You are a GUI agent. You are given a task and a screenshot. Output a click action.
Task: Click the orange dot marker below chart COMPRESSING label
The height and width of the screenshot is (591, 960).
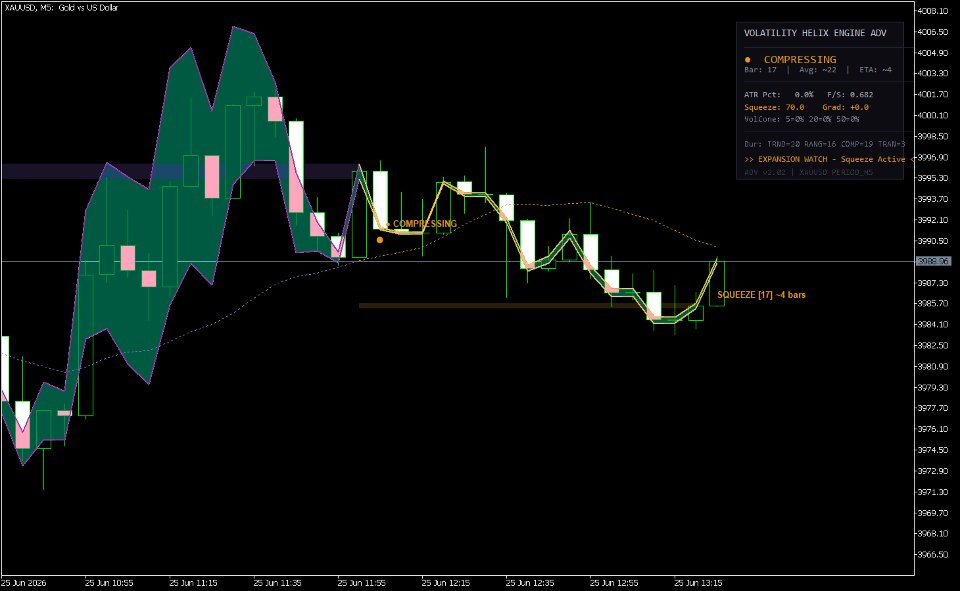coord(380,239)
